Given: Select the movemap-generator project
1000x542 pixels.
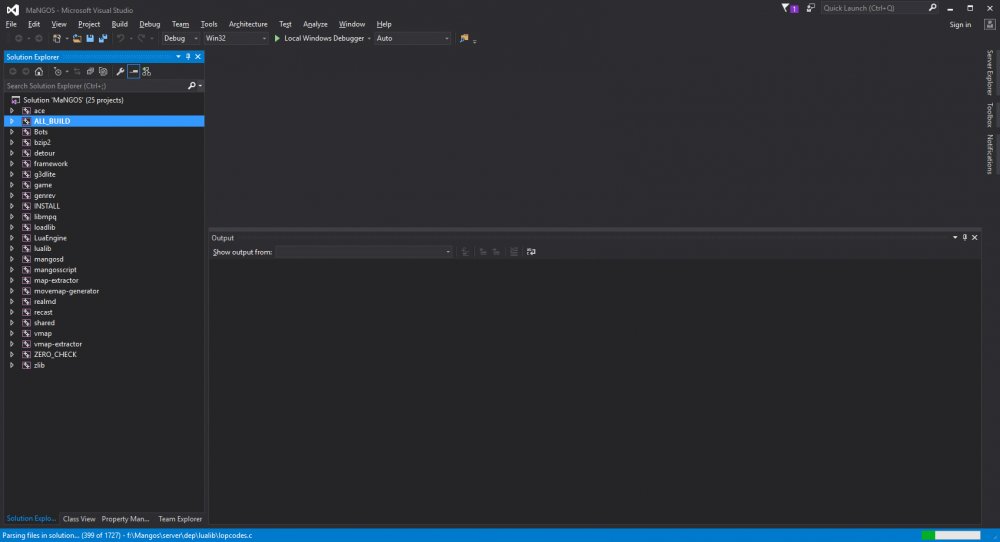Looking at the screenshot, I should point(66,291).
